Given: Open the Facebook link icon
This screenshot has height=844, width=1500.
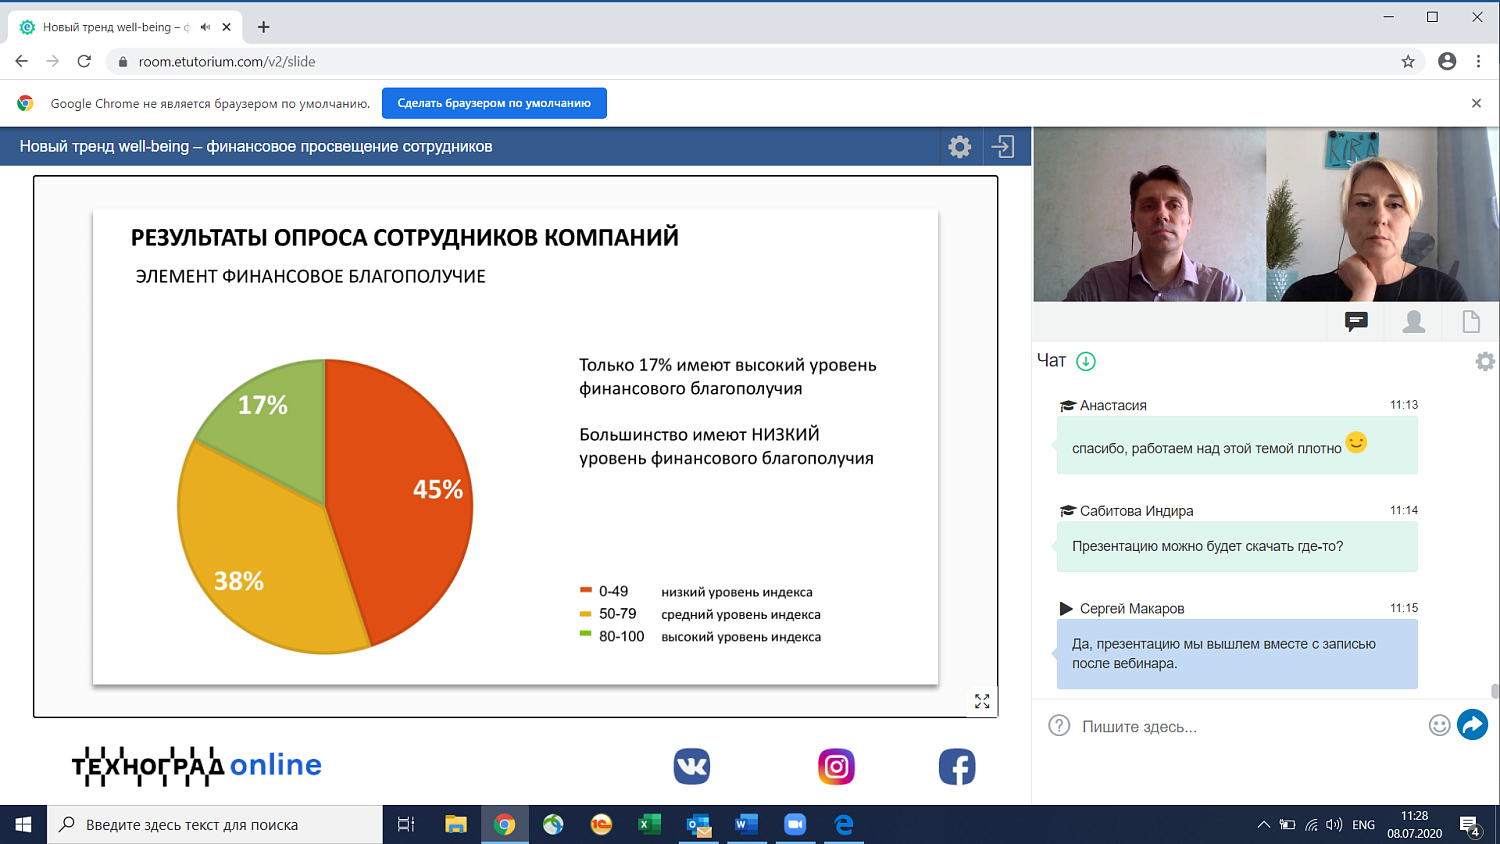Looking at the screenshot, I should pos(957,767).
